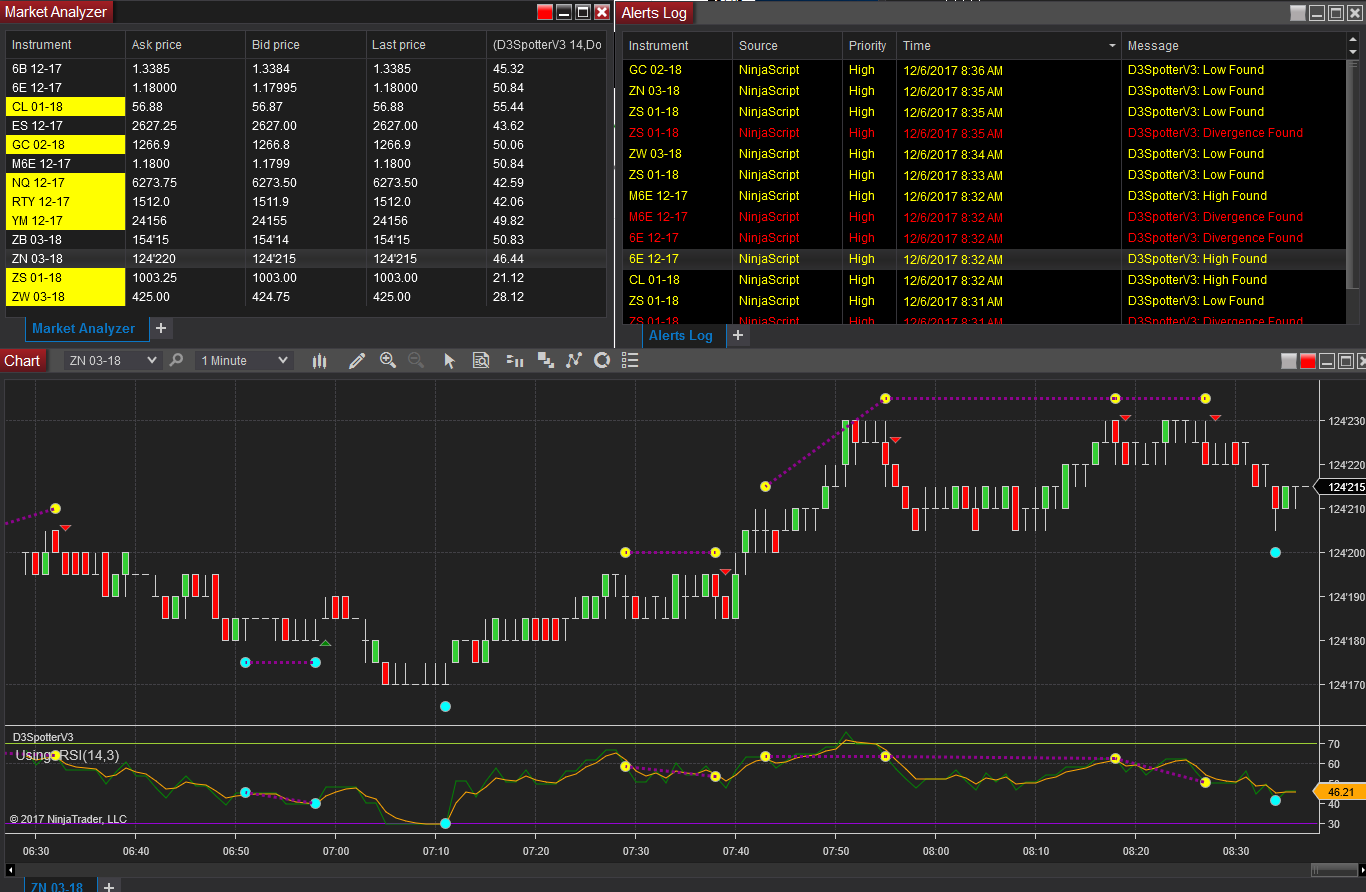Click the Message column header in Alerts Log
Viewport: 1366px width, 892px height.
point(1235,46)
